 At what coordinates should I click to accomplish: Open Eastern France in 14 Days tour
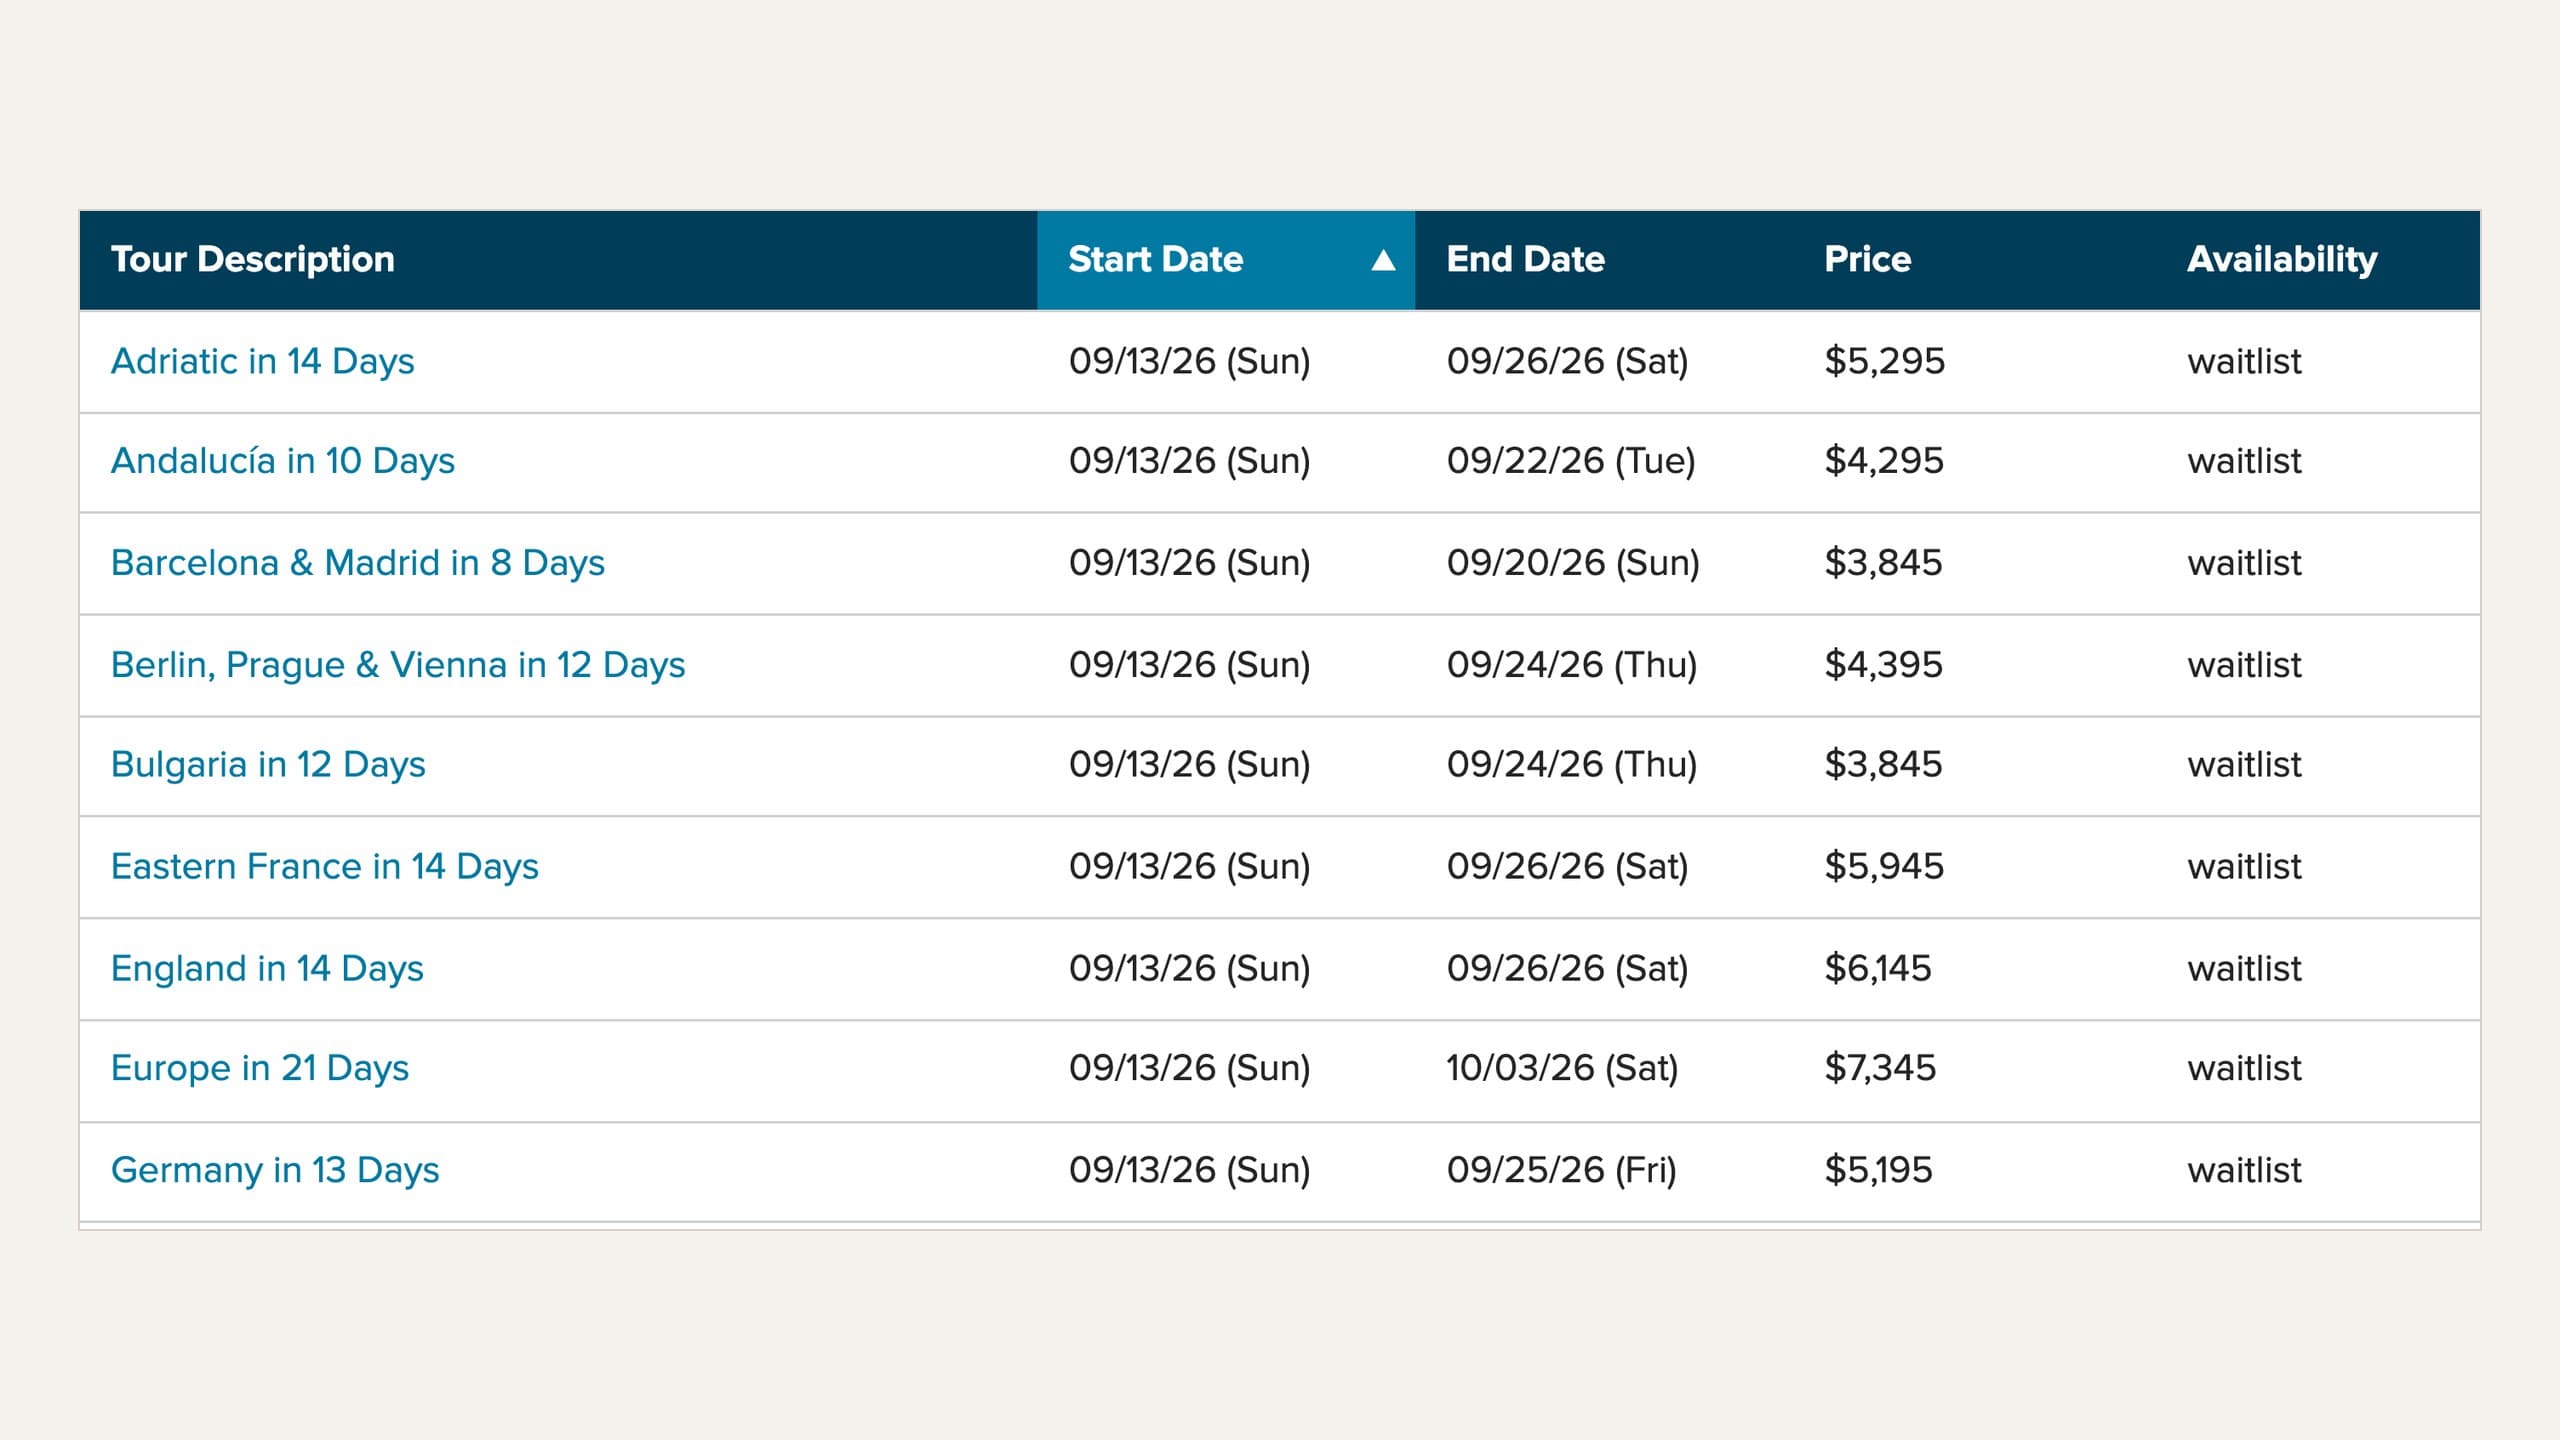[324, 867]
